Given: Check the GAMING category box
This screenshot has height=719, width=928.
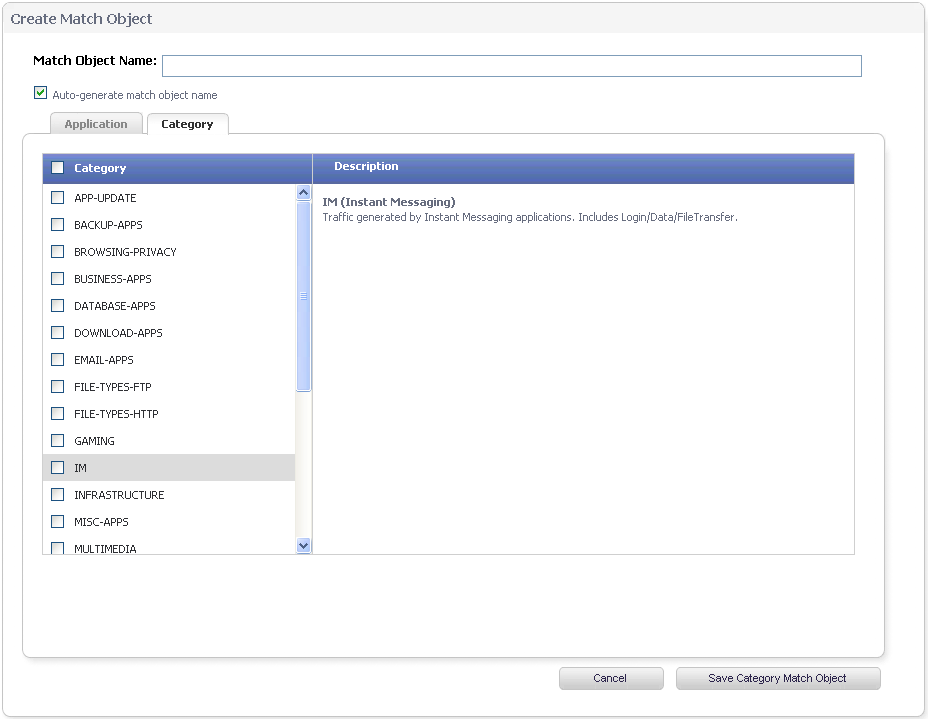Looking at the screenshot, I should pyautogui.click(x=58, y=441).
